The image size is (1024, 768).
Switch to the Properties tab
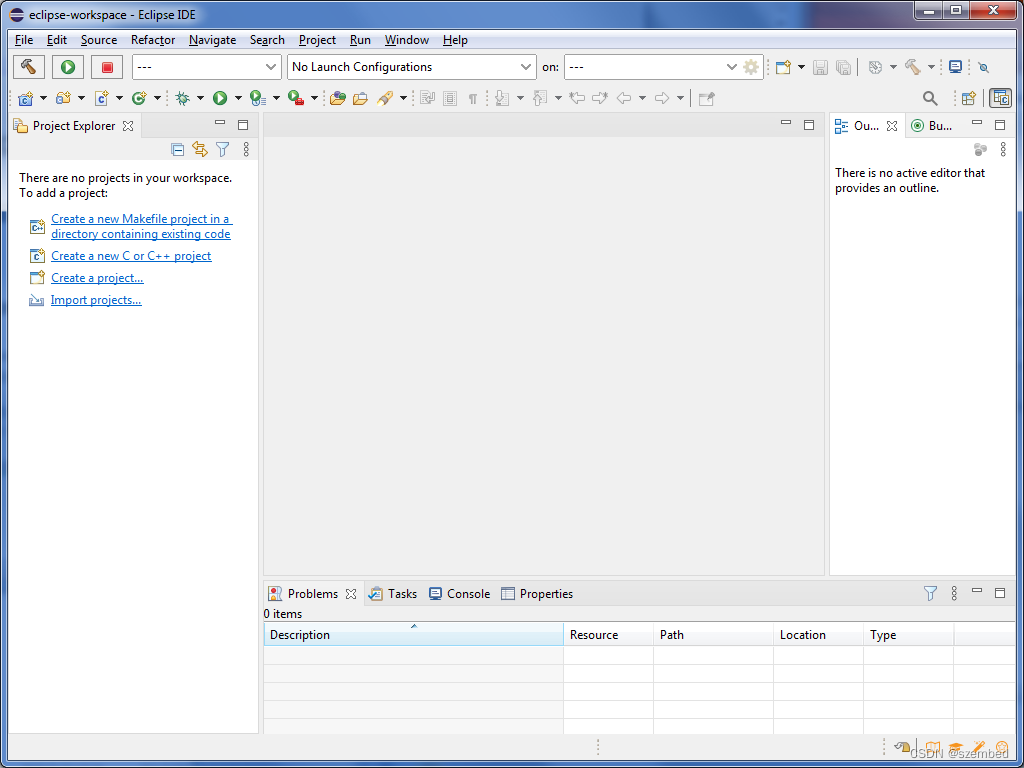pos(537,594)
